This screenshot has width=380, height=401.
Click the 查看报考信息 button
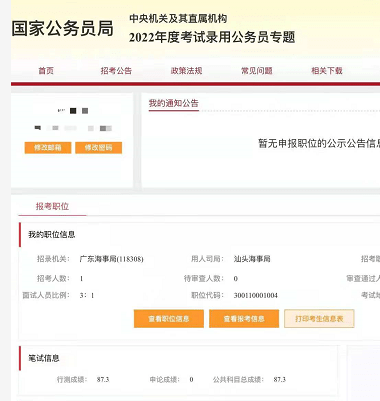click(x=244, y=319)
